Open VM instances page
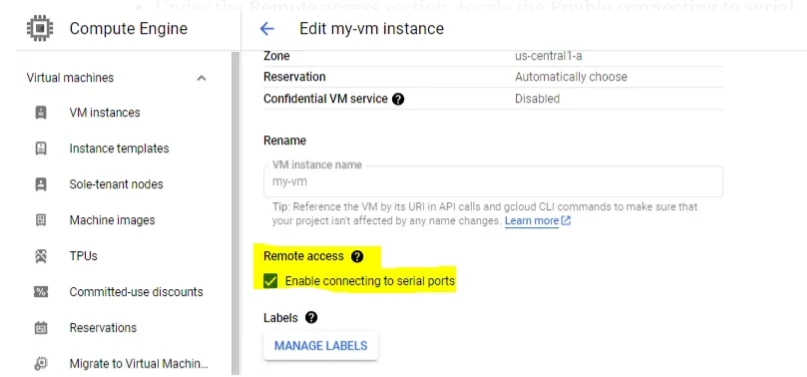The height and width of the screenshot is (377, 807). [104, 113]
